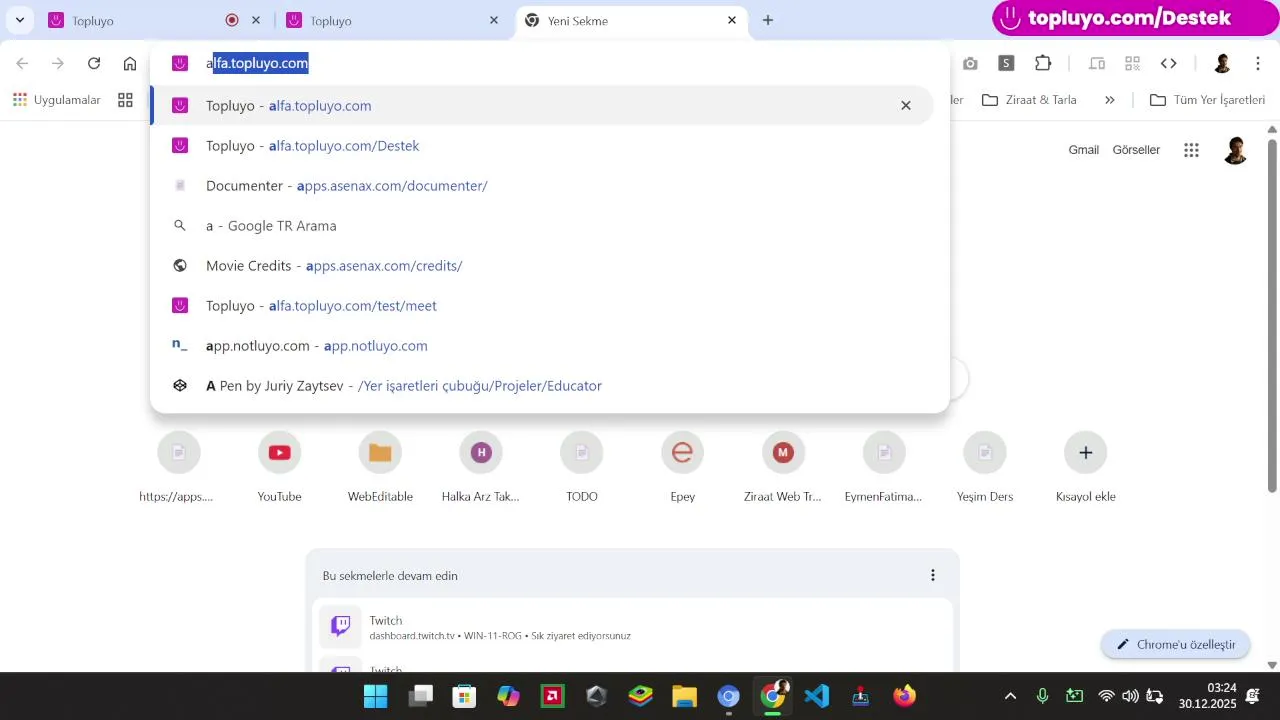Screen dimensions: 1280x720
Task: Open the Epey shortcut
Action: click(683, 468)
